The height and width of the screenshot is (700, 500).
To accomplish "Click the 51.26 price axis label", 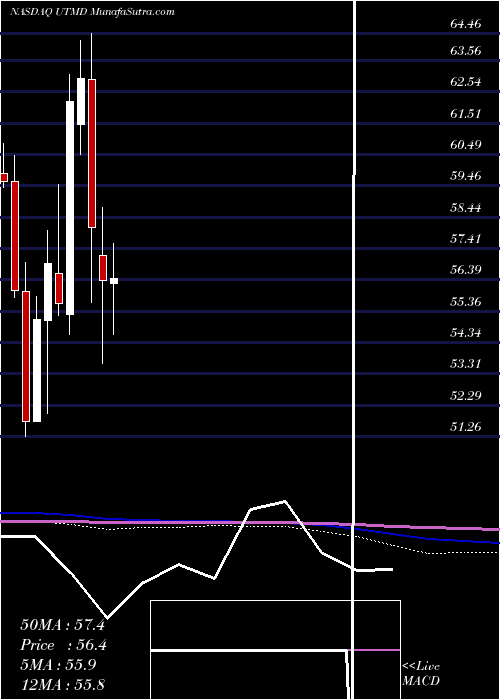I will coord(466,427).
